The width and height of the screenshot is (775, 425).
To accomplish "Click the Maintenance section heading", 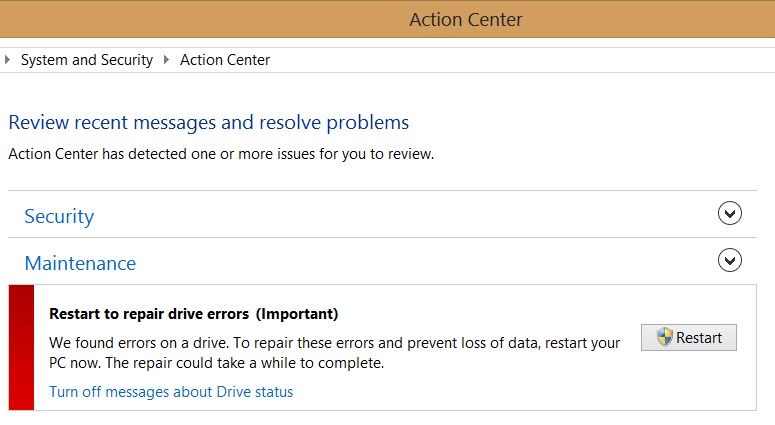I will [80, 263].
